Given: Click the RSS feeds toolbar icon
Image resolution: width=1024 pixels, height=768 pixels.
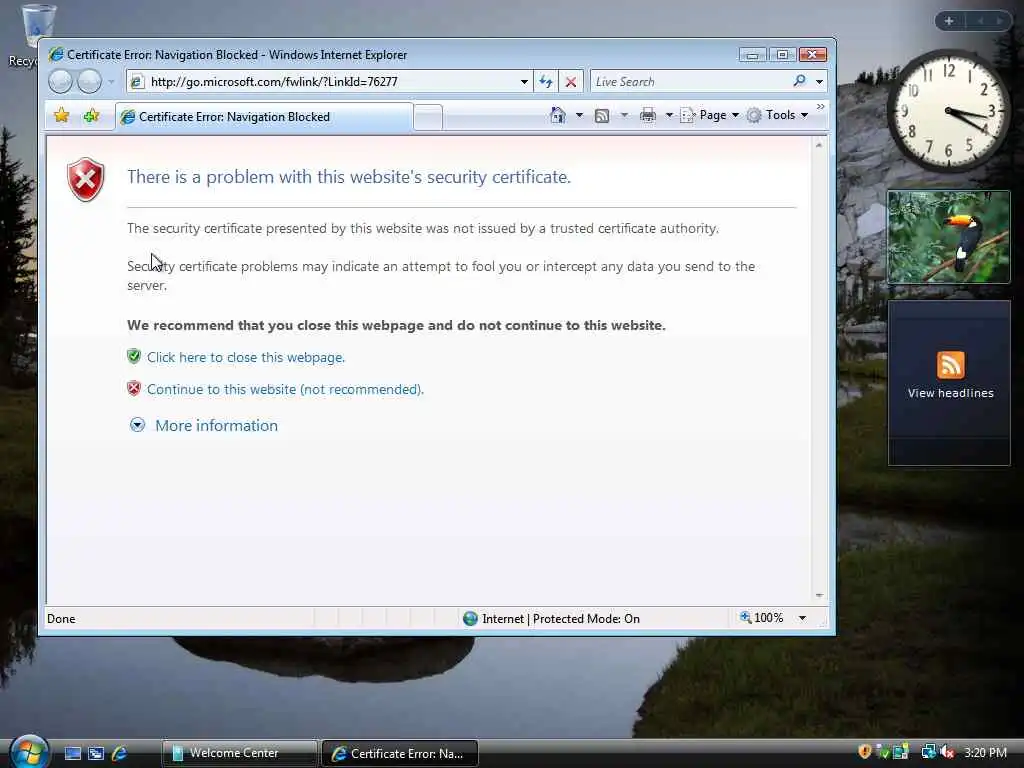Looking at the screenshot, I should click(x=602, y=116).
